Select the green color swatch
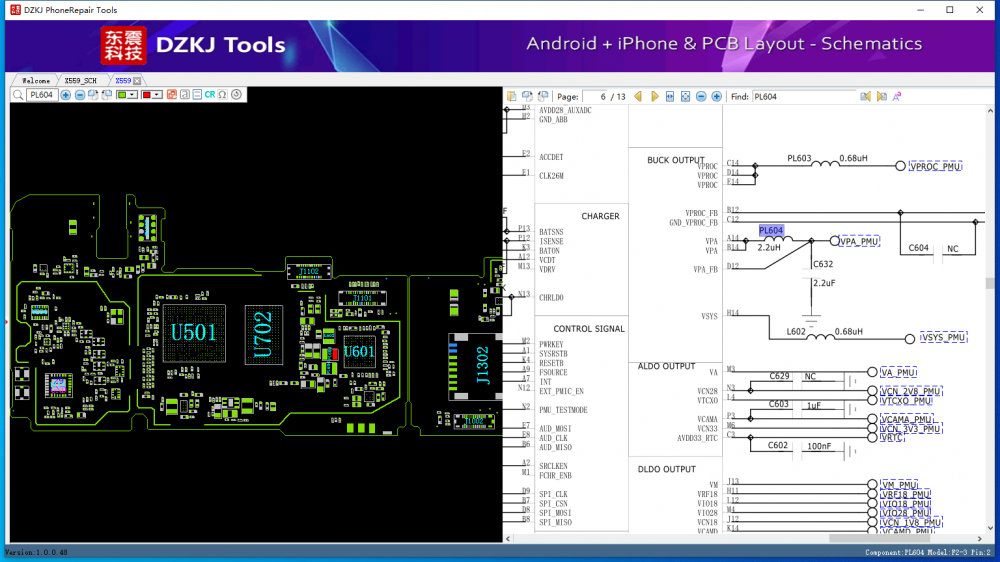The height and width of the screenshot is (562, 1000). point(122,95)
